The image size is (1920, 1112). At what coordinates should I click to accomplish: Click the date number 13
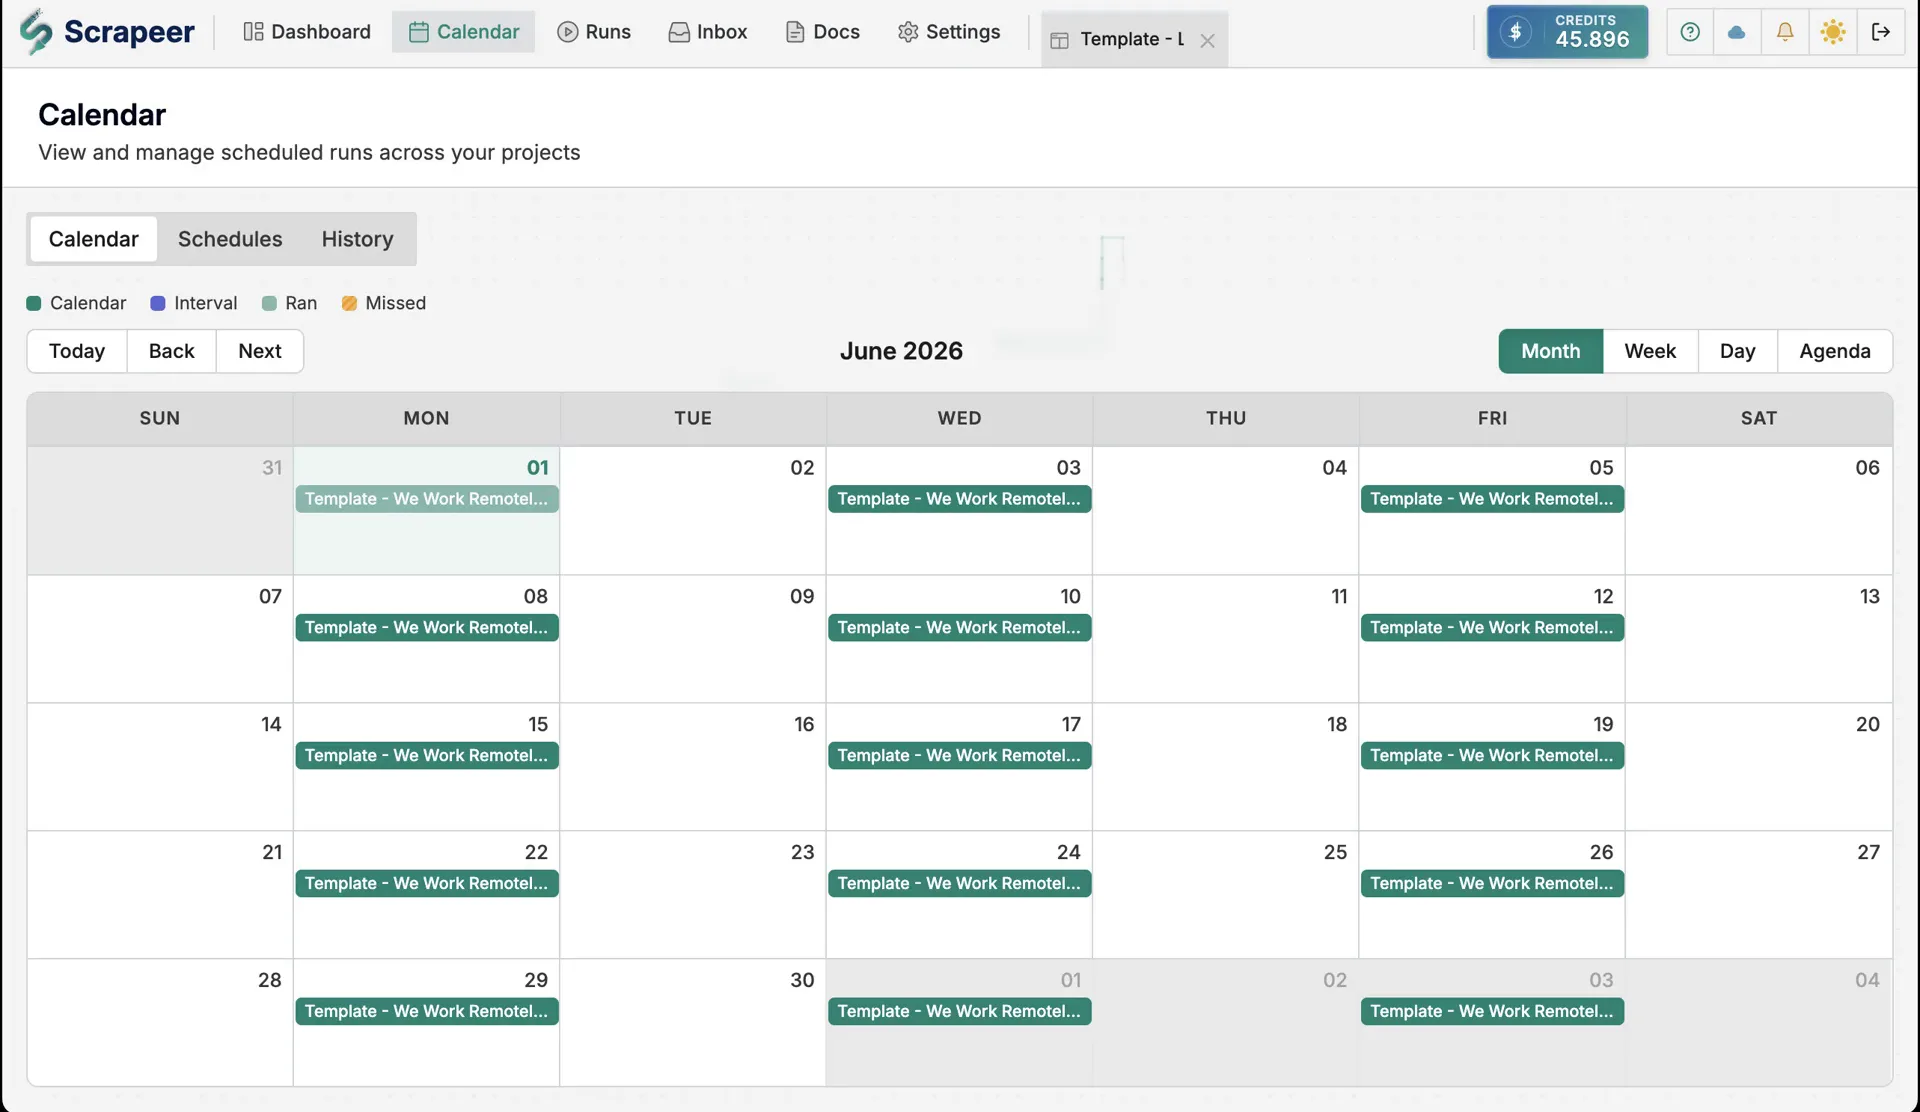pos(1869,596)
